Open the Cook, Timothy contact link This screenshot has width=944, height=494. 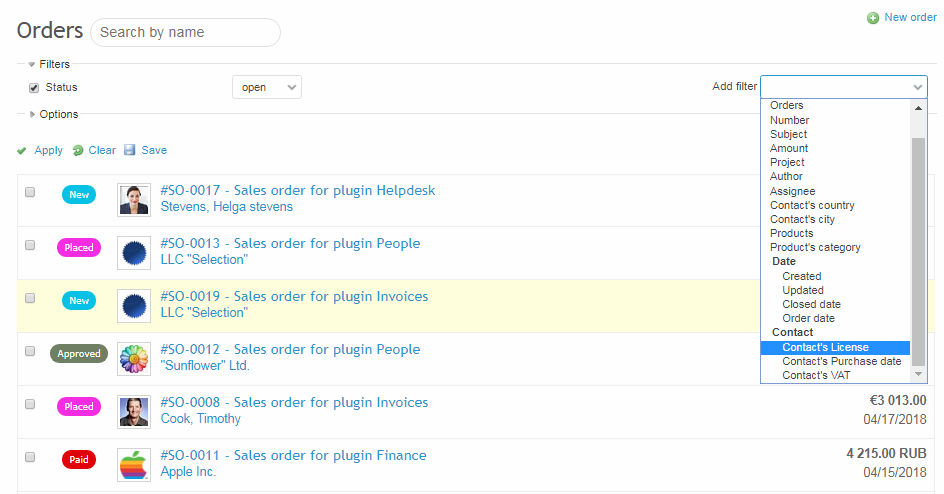tap(201, 419)
